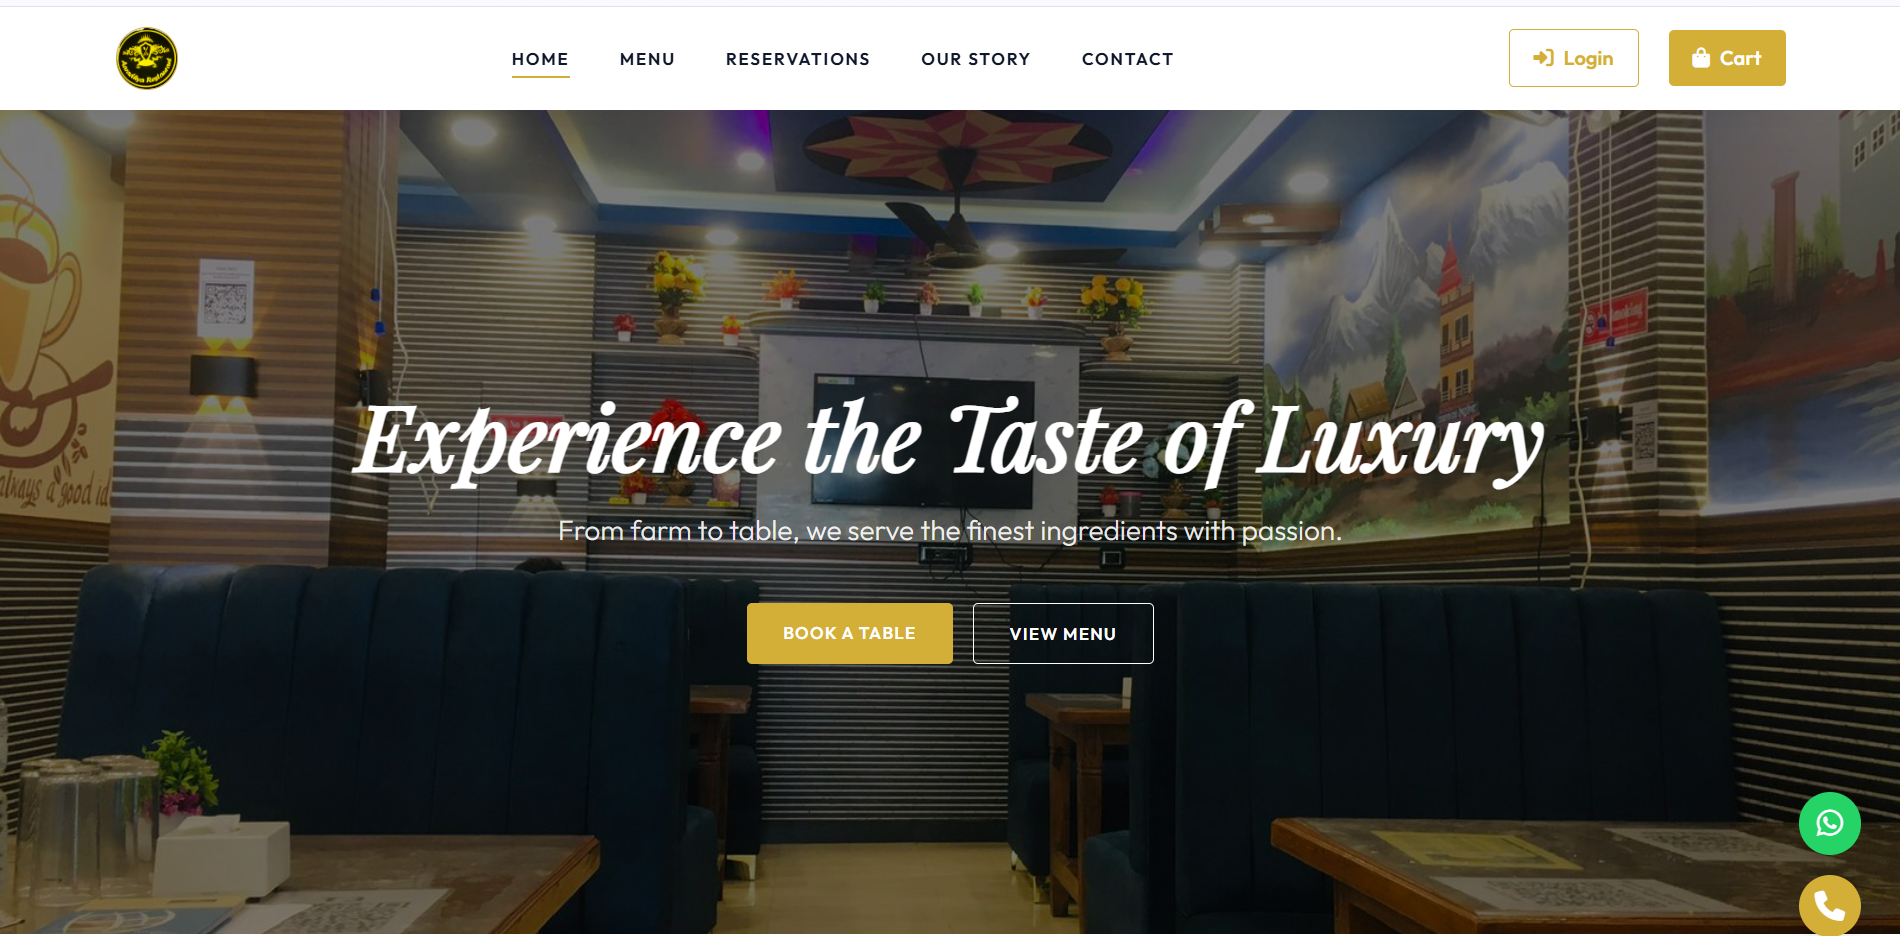Click the Login button label
This screenshot has height=936, width=1900.
tap(1588, 58)
